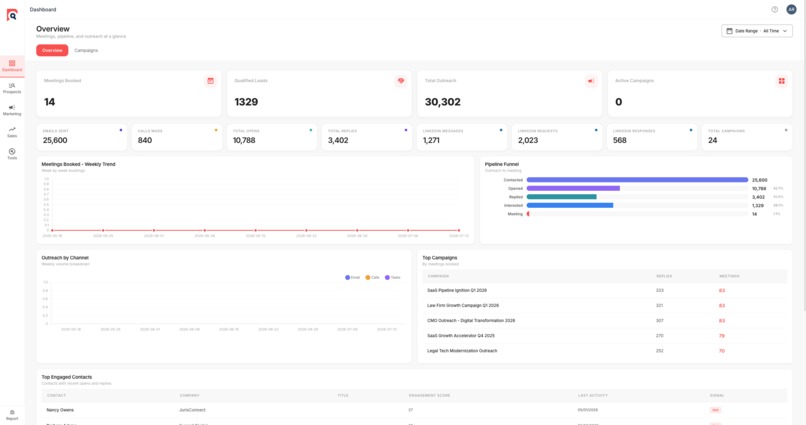Click the Meetings column header in Top Campaigns

[729, 276]
